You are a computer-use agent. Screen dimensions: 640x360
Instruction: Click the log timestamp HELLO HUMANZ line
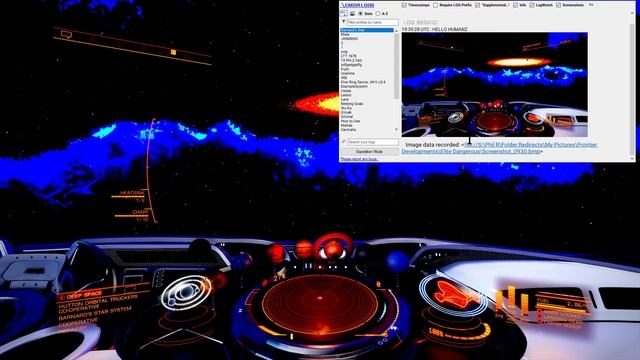tap(435, 29)
